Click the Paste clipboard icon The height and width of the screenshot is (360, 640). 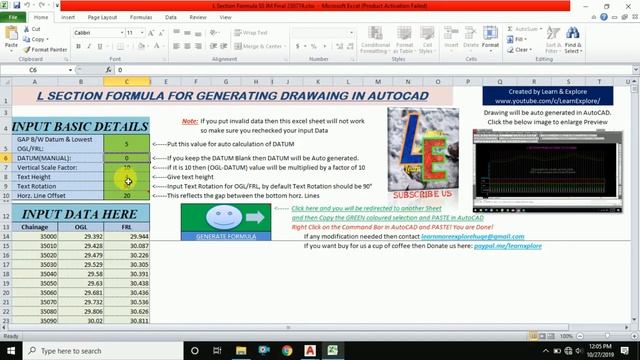click(x=11, y=33)
